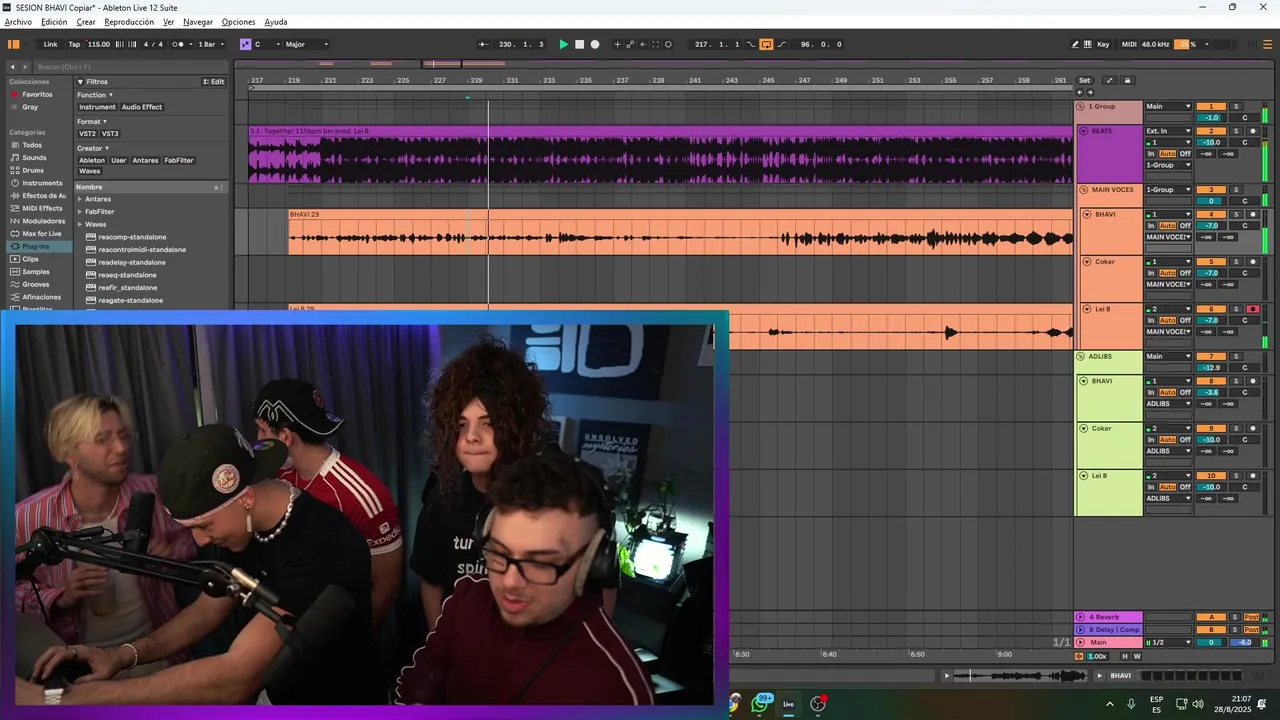Select Sounds category in browser
This screenshot has width=1280, height=720.
point(35,158)
